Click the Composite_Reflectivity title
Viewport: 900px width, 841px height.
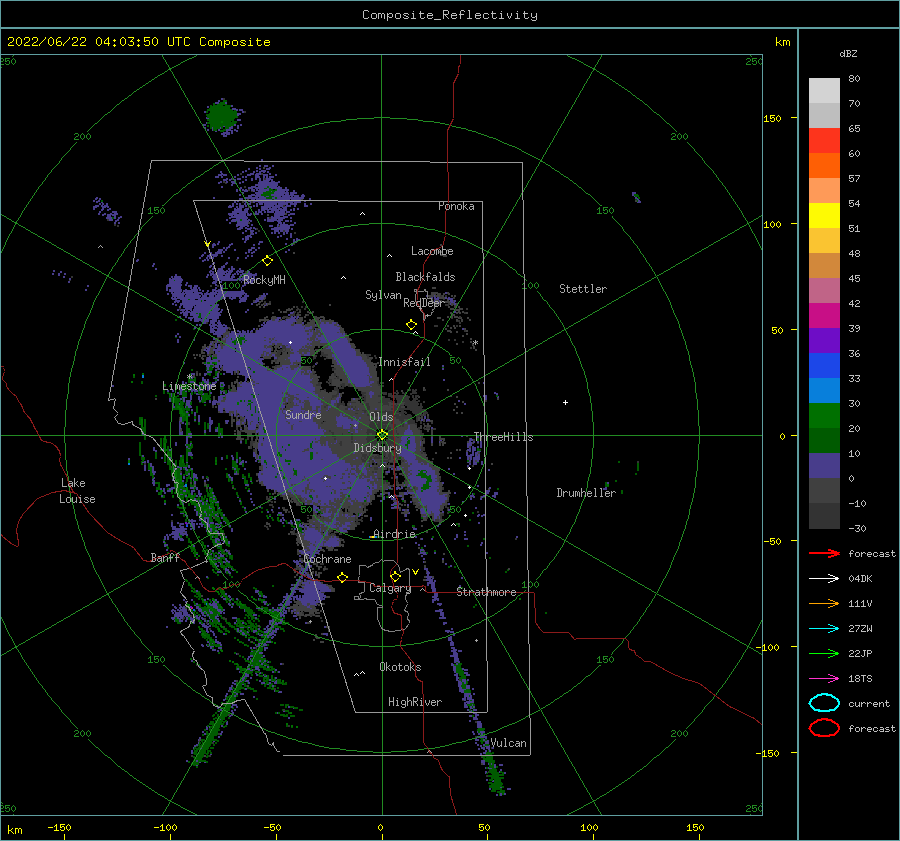[x=450, y=15]
